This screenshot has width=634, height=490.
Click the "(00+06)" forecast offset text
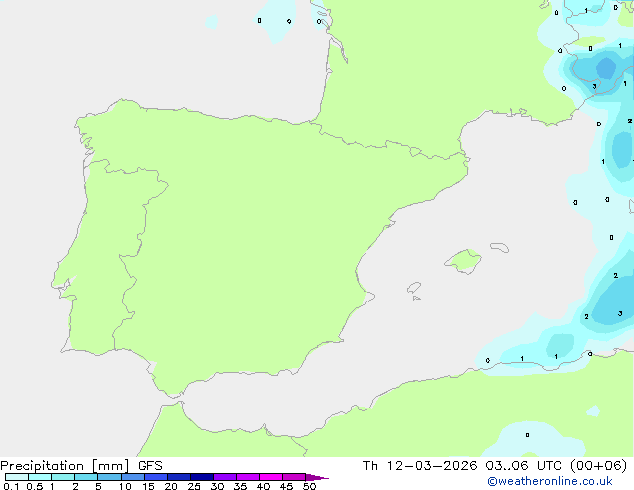598,466
